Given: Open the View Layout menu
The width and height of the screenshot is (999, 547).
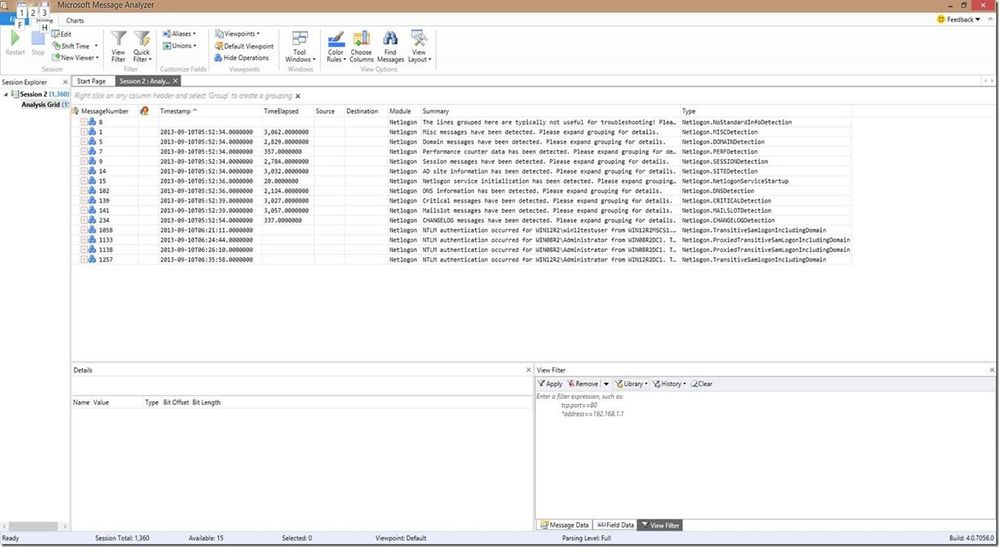Looking at the screenshot, I should 419,46.
